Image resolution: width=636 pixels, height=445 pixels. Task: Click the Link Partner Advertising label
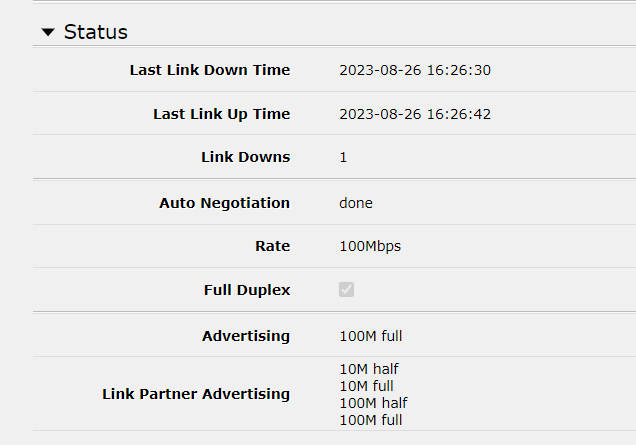(x=196, y=394)
